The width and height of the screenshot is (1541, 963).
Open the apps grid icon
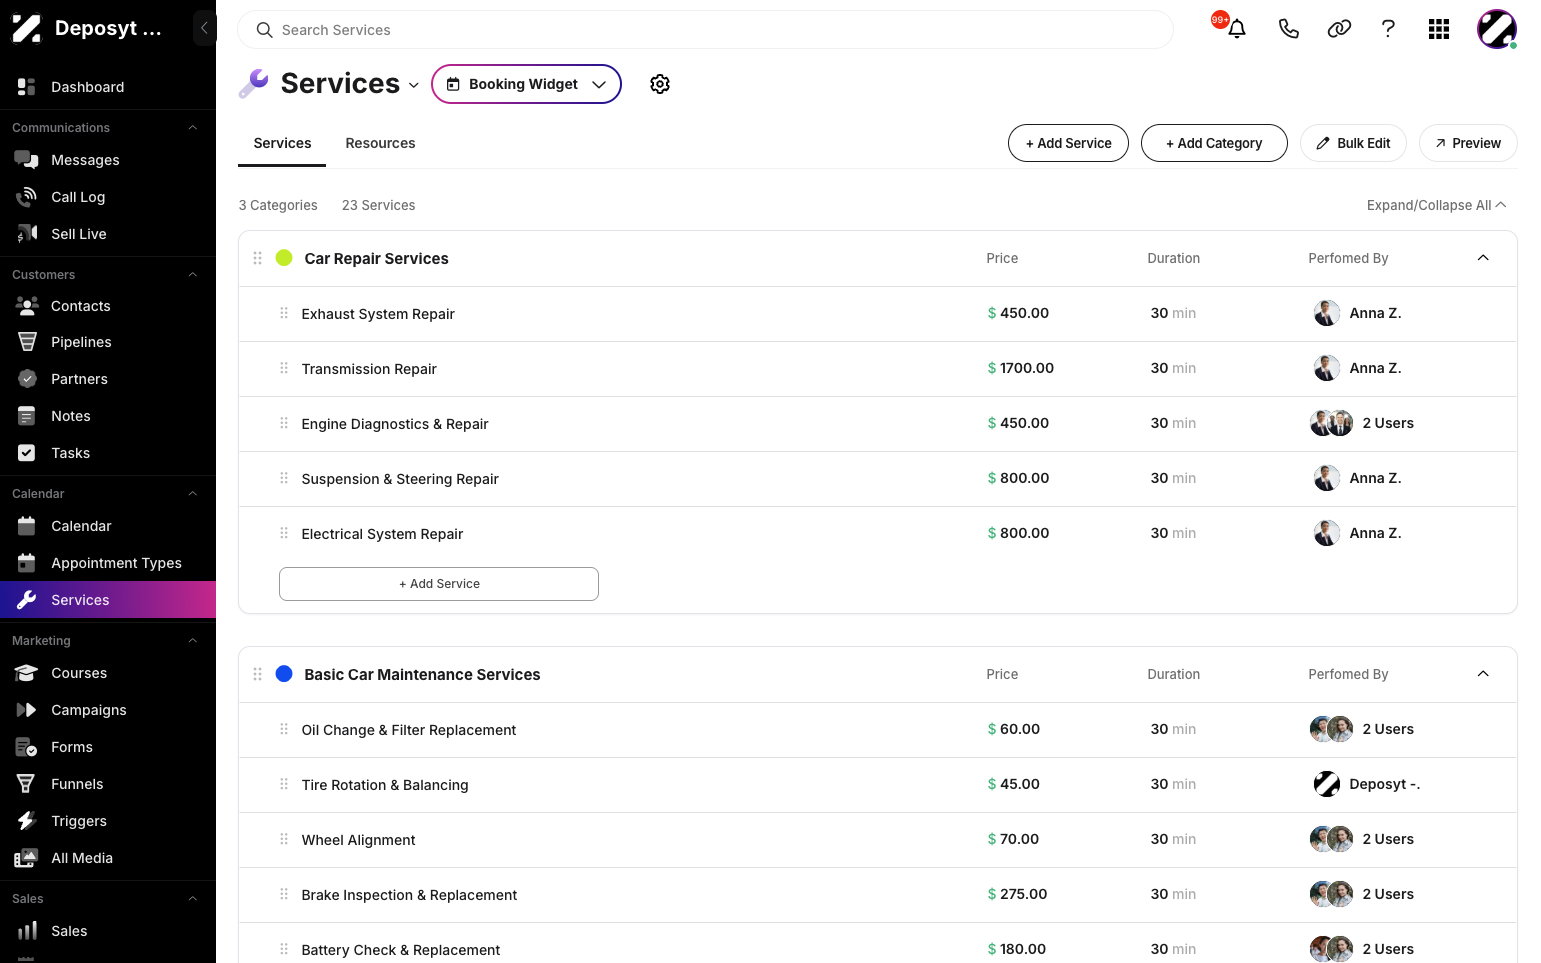1439,29
